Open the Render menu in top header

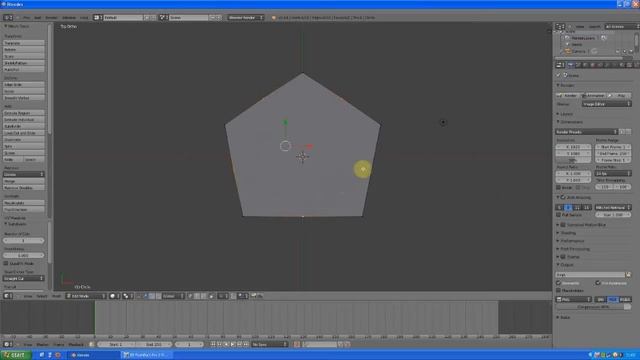(x=51, y=18)
